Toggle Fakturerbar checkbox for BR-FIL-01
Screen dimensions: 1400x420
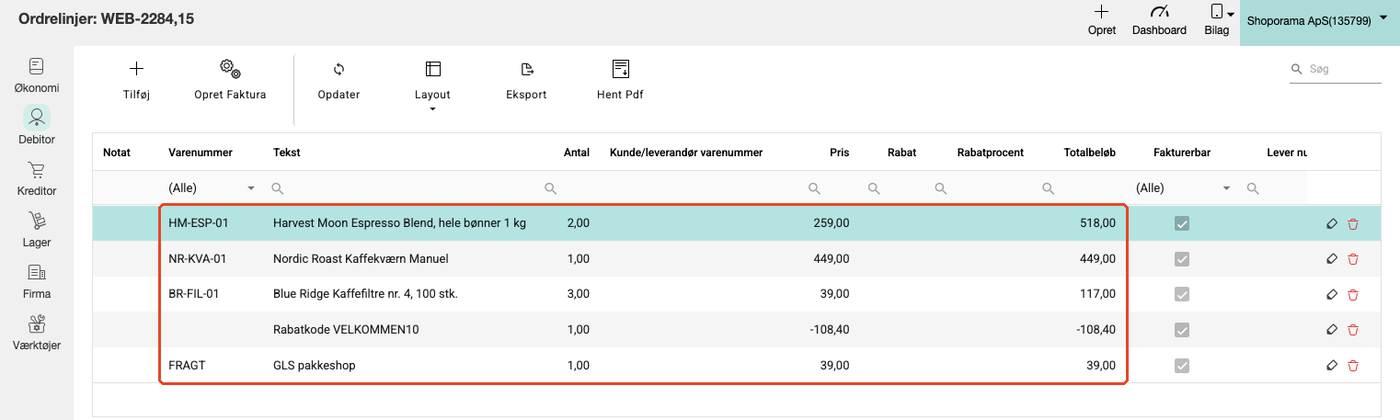tap(1182, 294)
